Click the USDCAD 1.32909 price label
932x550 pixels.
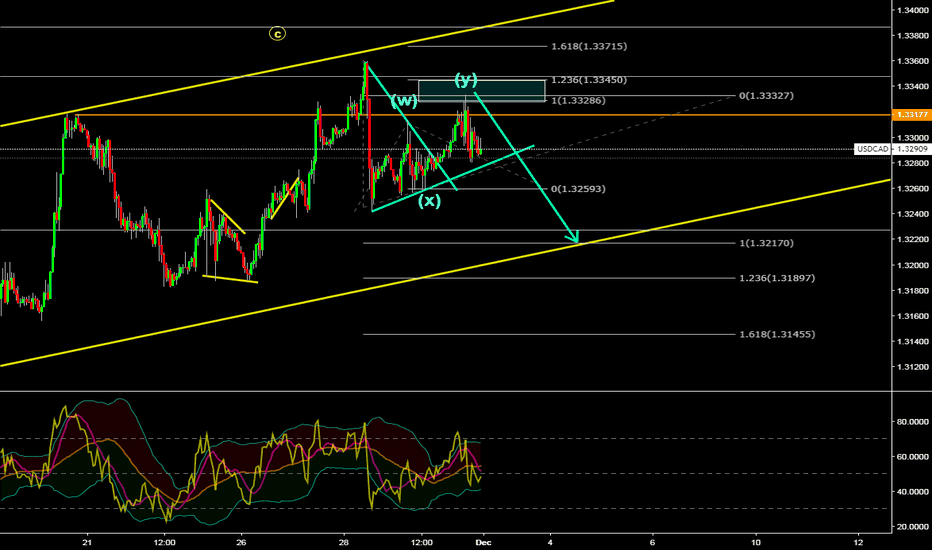pos(893,149)
